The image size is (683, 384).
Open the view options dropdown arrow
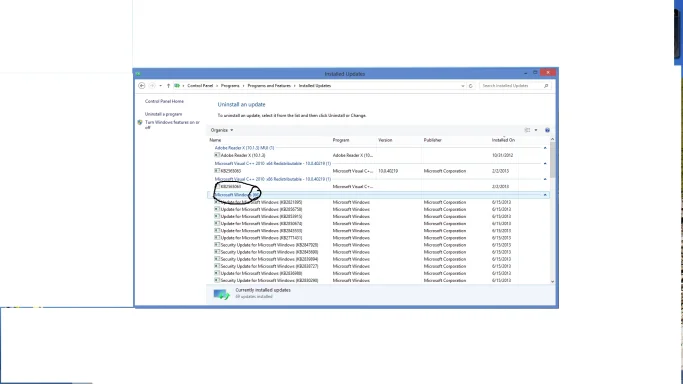tap(536, 130)
